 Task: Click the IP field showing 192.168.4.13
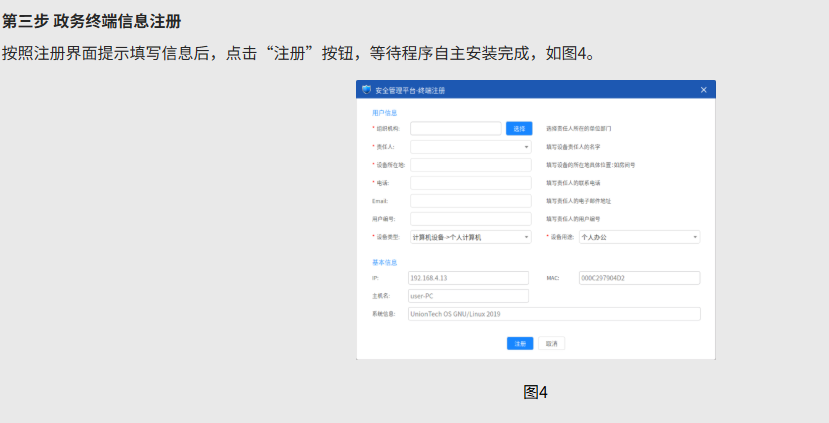pos(468,278)
